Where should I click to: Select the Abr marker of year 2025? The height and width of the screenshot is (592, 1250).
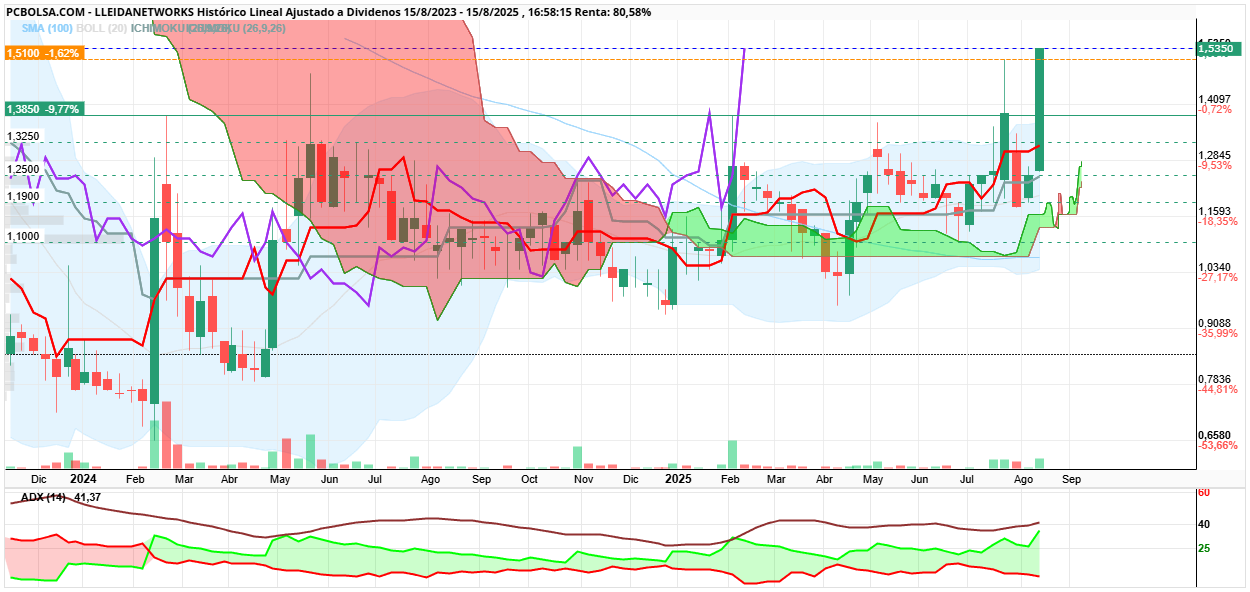coord(825,480)
